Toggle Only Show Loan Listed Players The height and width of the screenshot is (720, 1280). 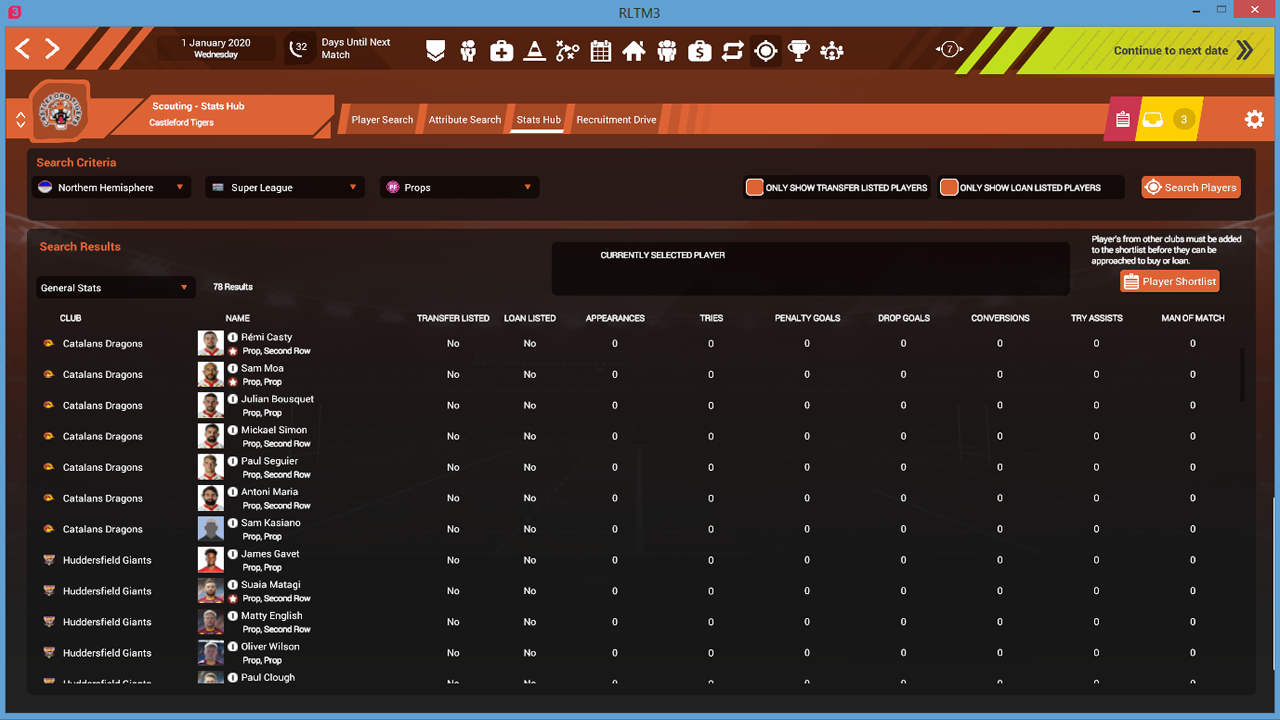949,187
